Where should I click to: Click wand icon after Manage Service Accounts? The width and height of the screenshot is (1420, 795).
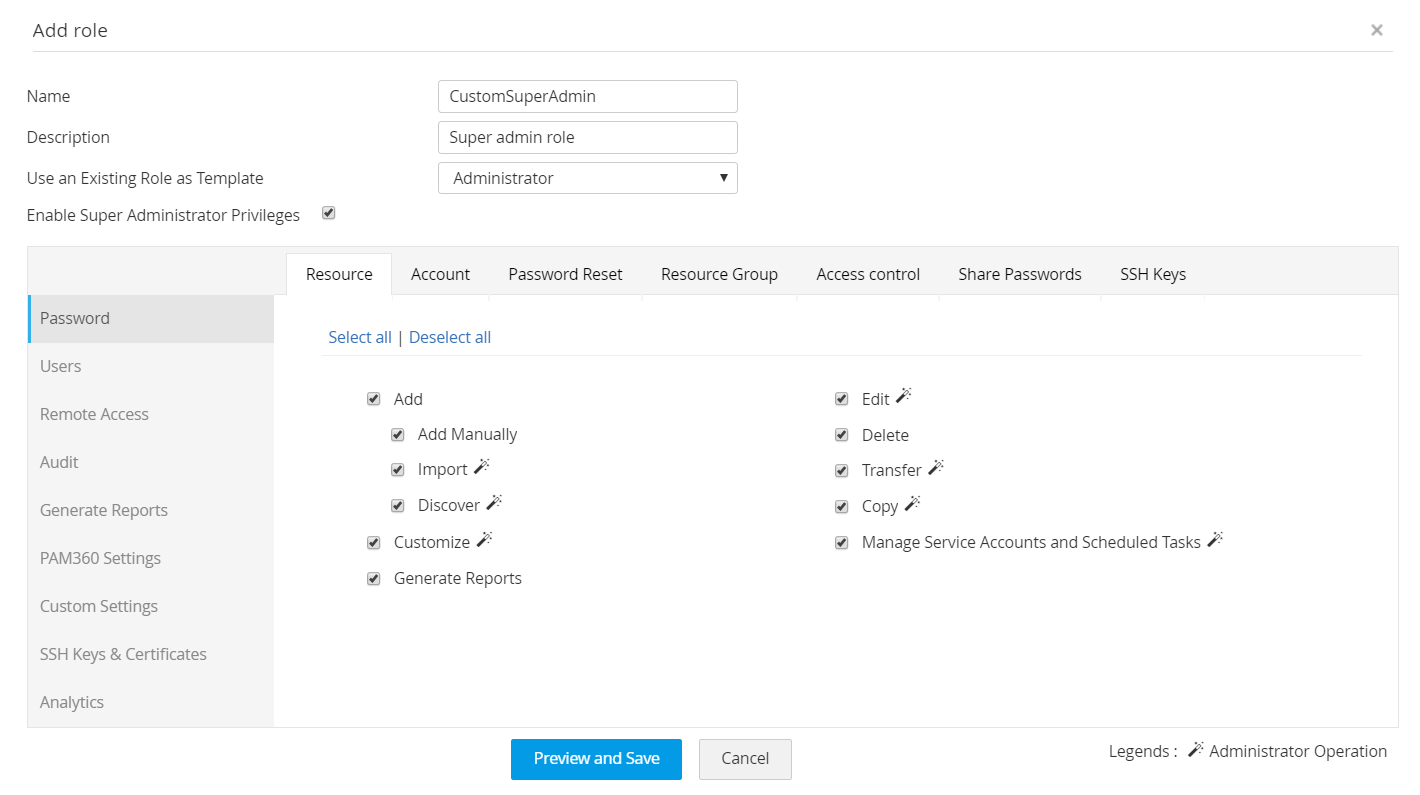tap(1215, 540)
